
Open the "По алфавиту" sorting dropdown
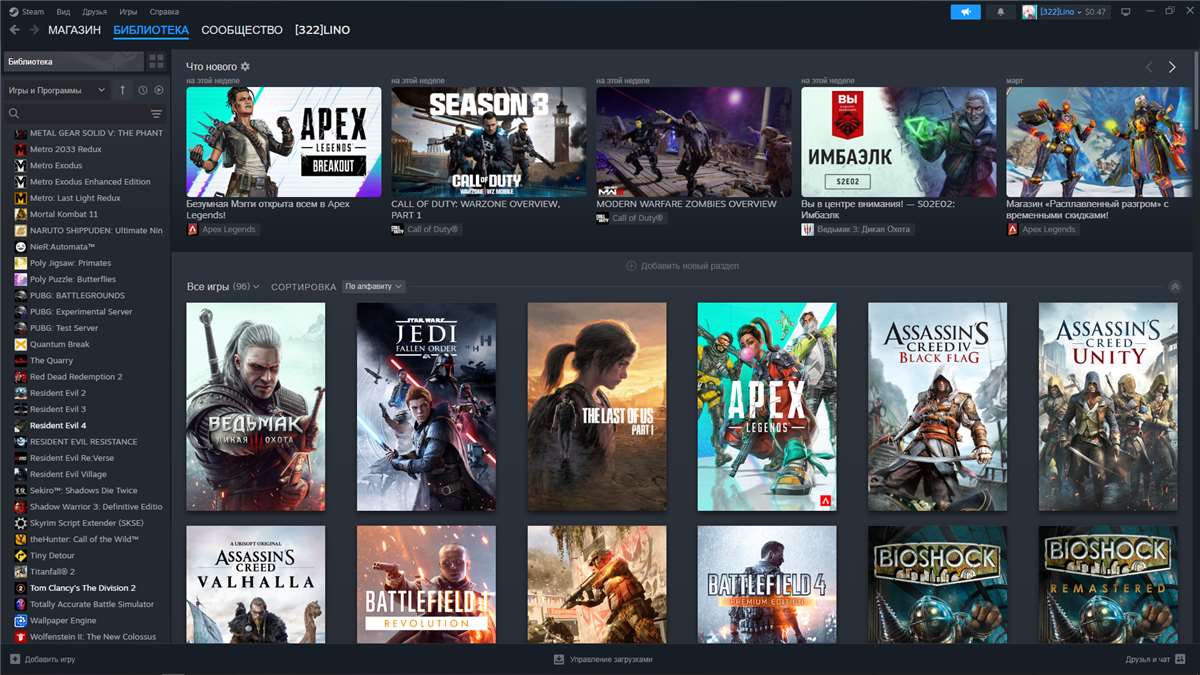tap(373, 287)
